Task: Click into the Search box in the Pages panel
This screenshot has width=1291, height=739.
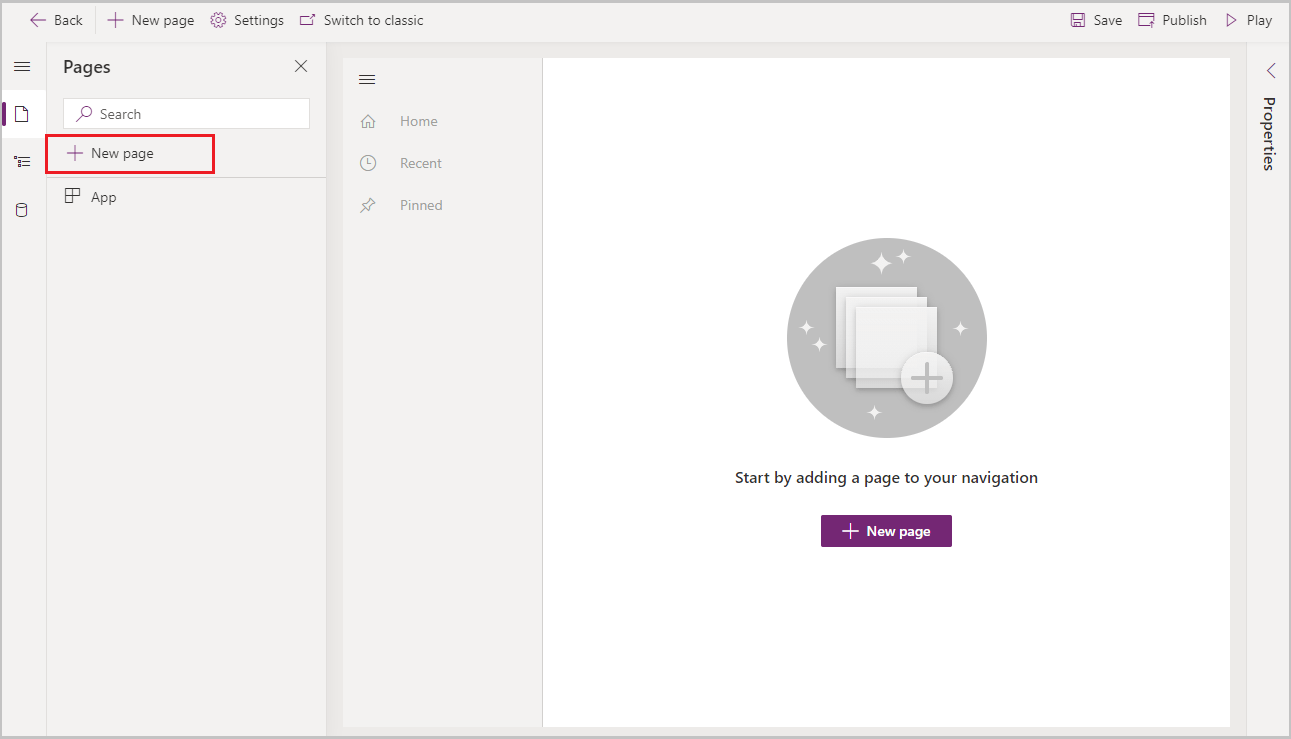Action: [185, 113]
